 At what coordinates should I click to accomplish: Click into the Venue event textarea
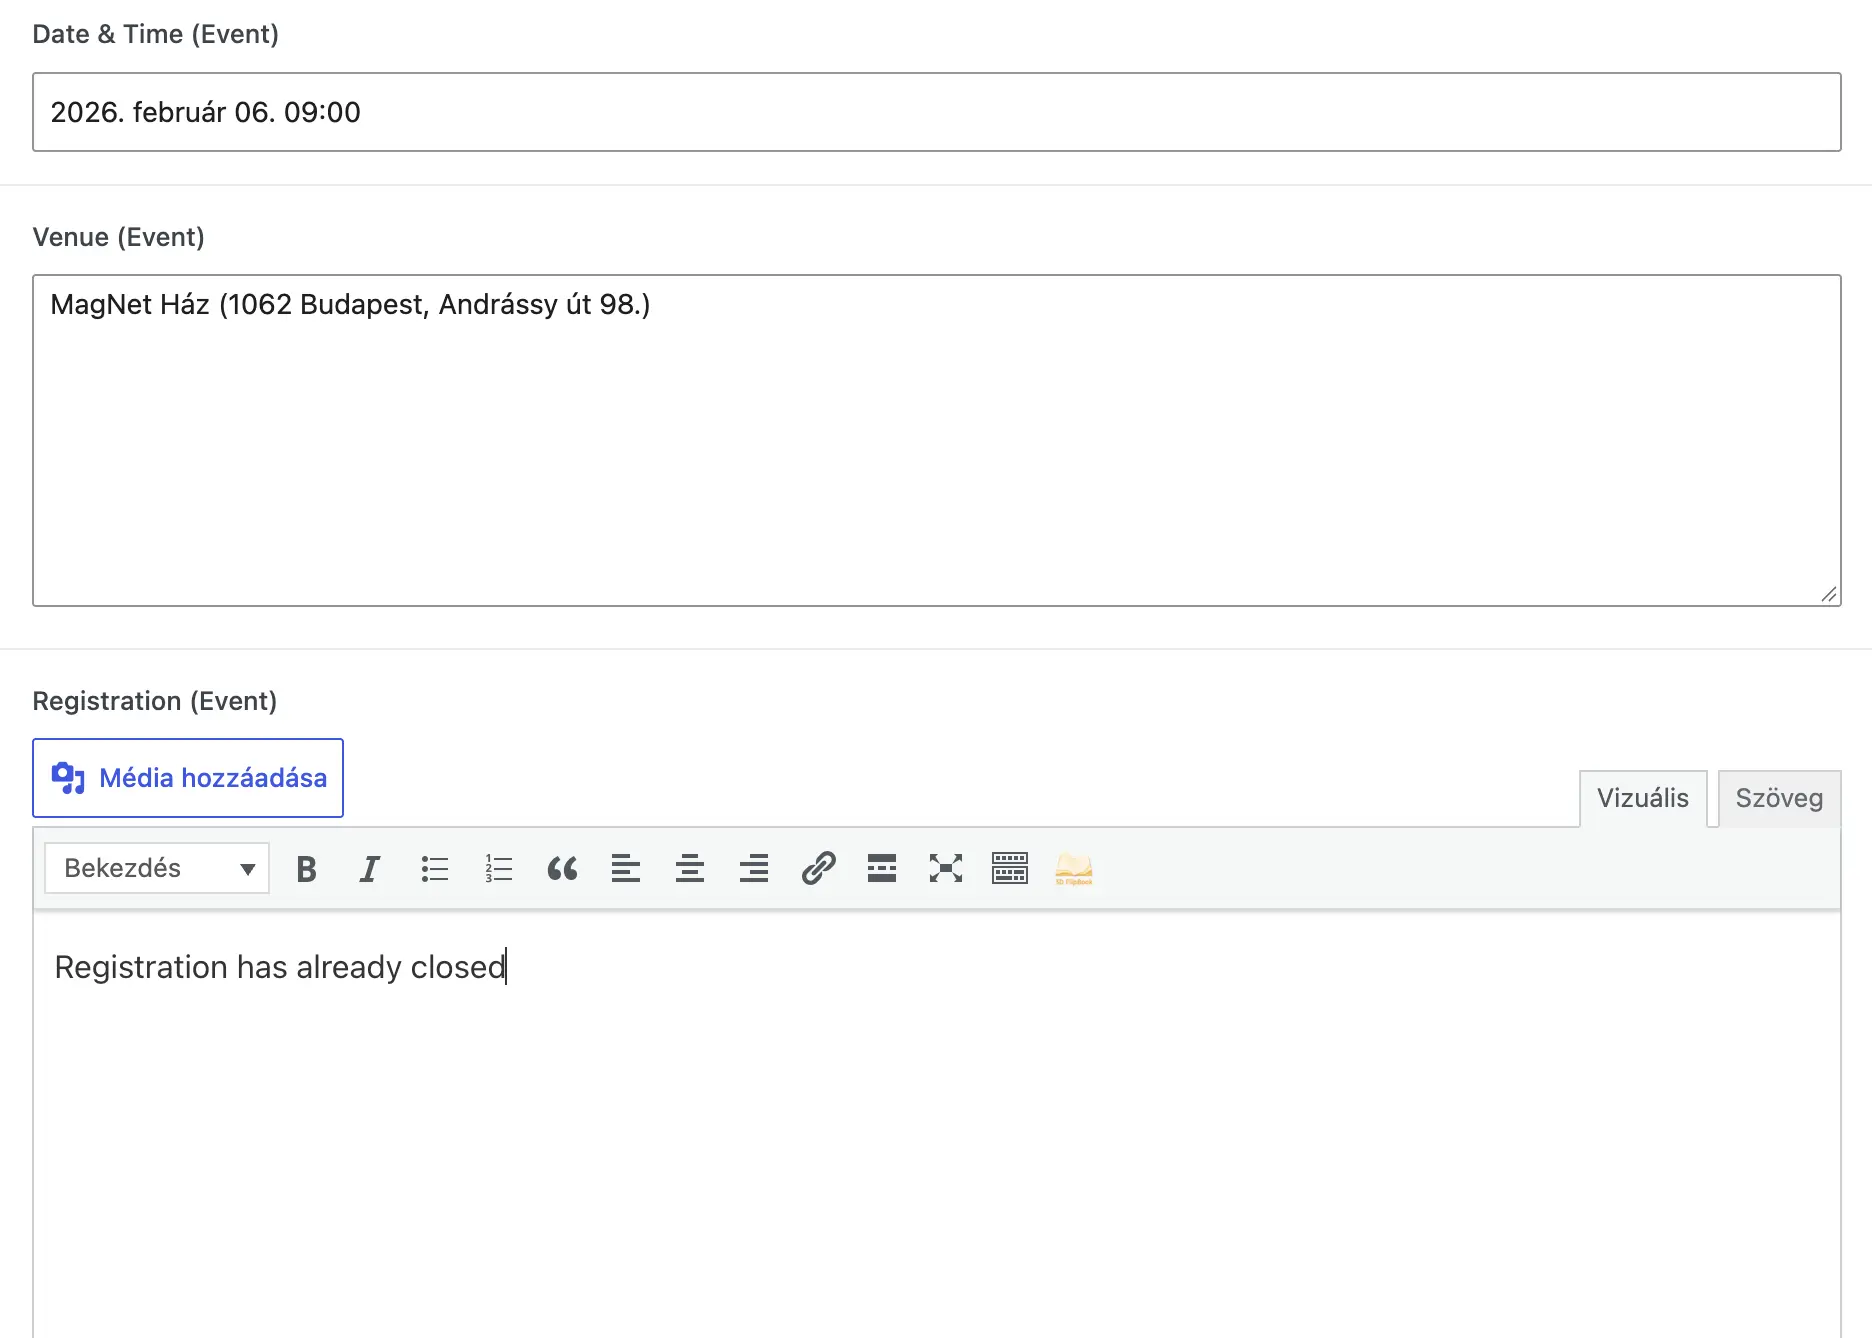936,440
